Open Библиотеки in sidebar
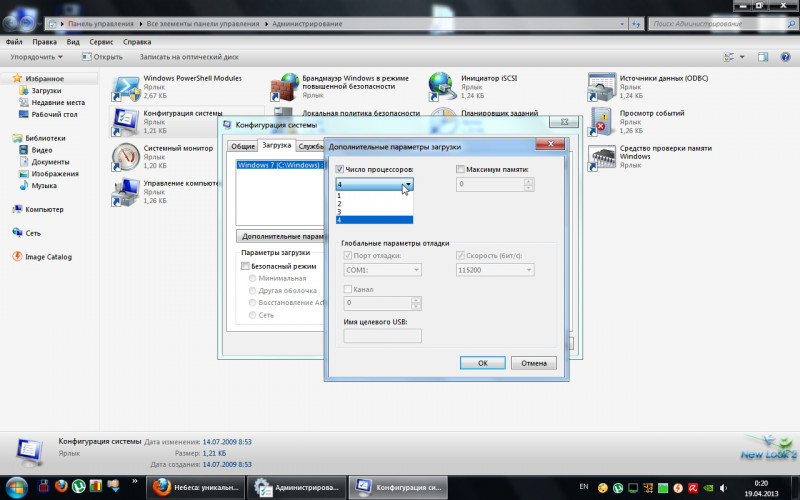 45,138
